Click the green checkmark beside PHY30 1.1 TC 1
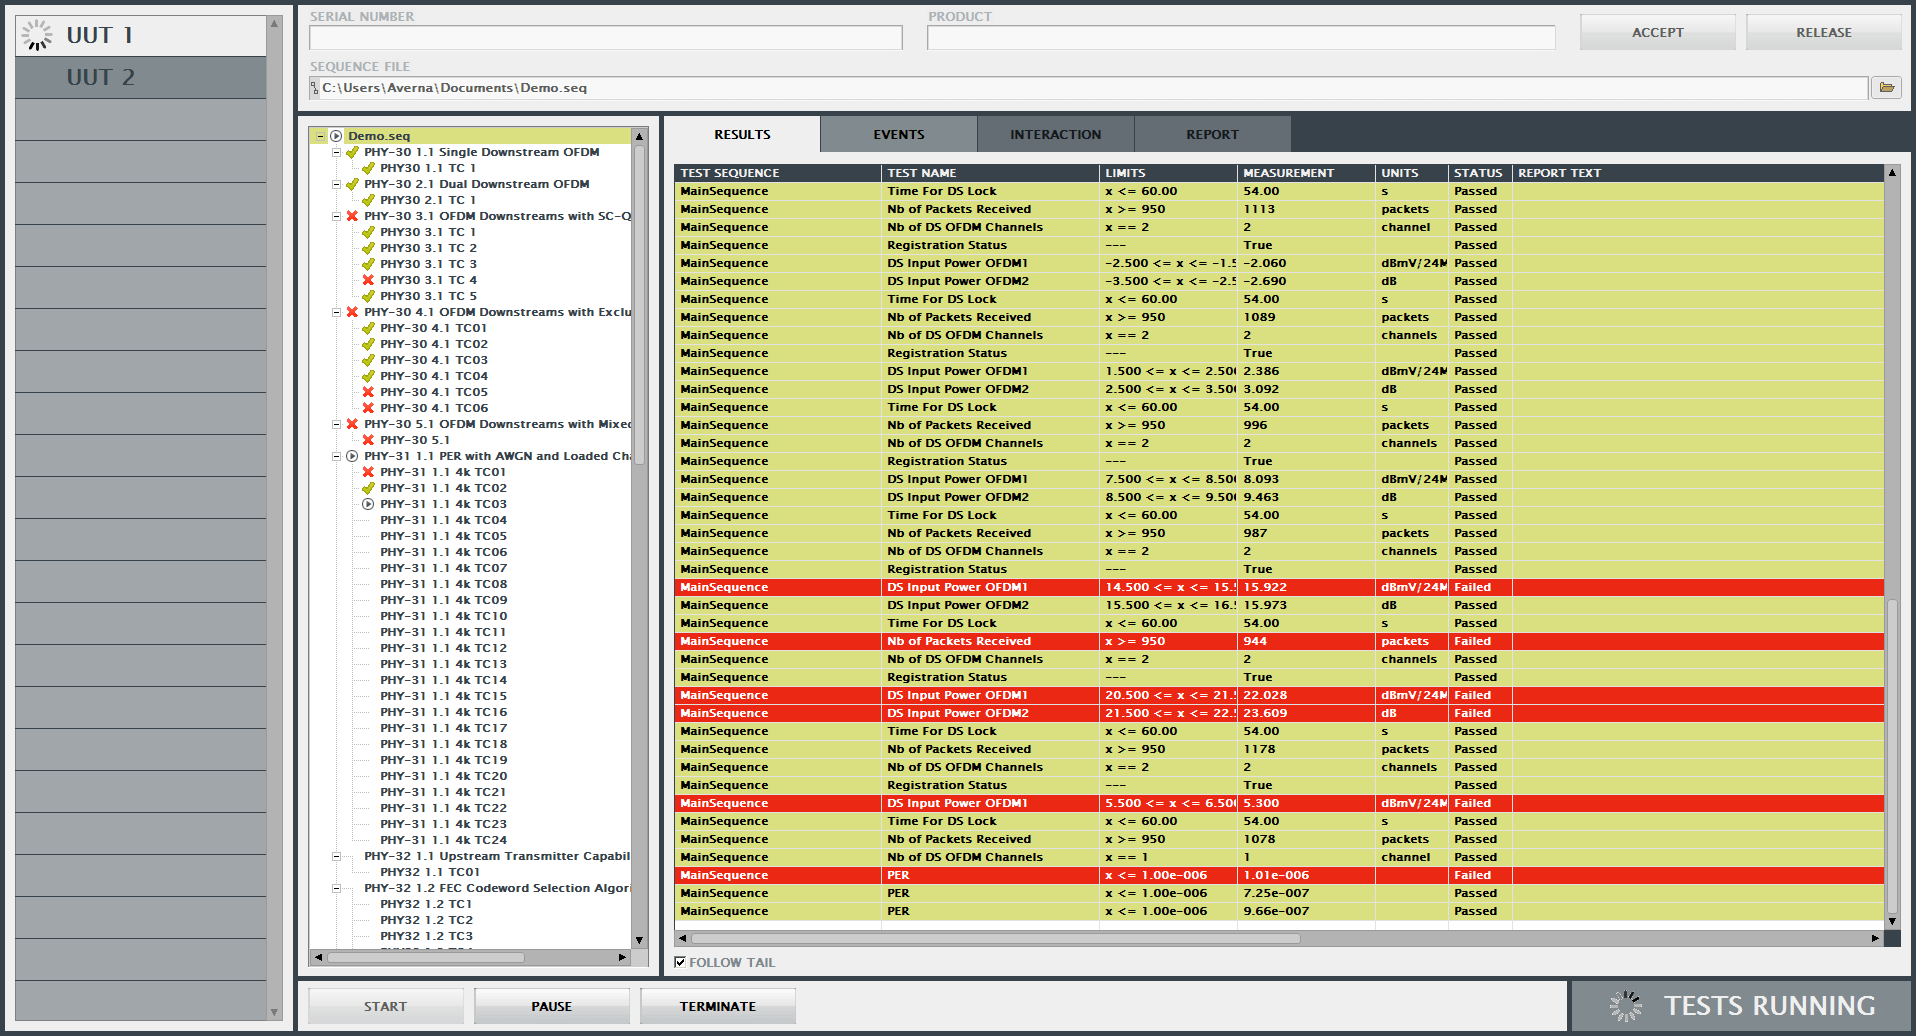Screen dimensions: 1916x1036 [368, 168]
